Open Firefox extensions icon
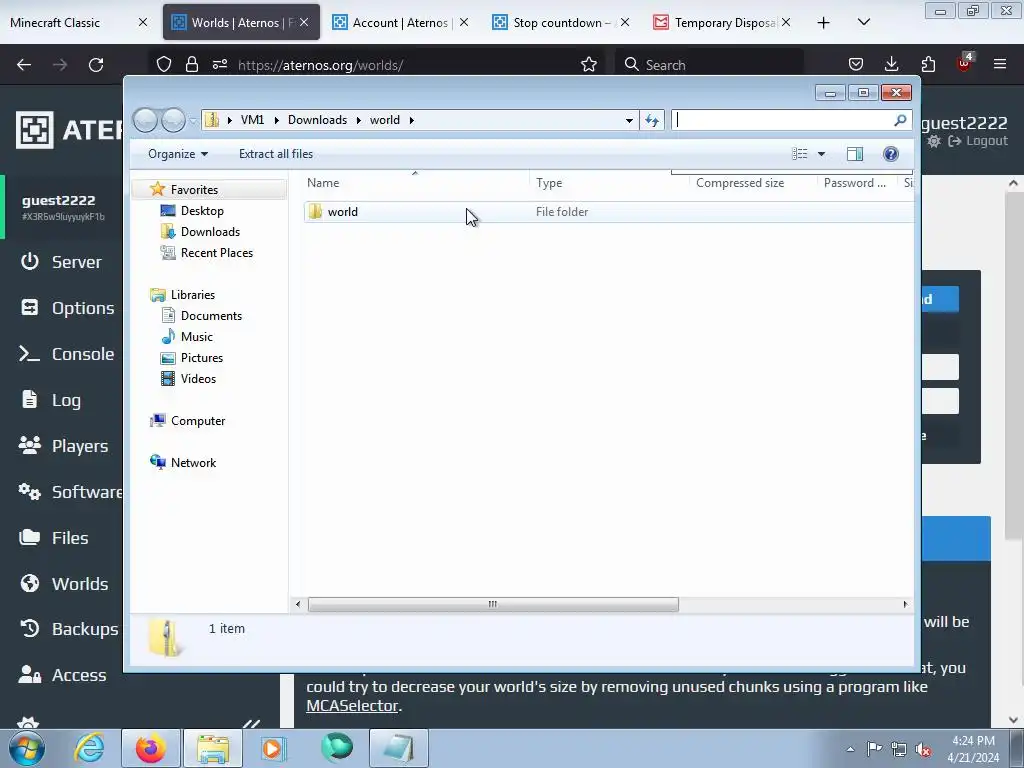This screenshot has height=768, width=1024. click(928, 64)
